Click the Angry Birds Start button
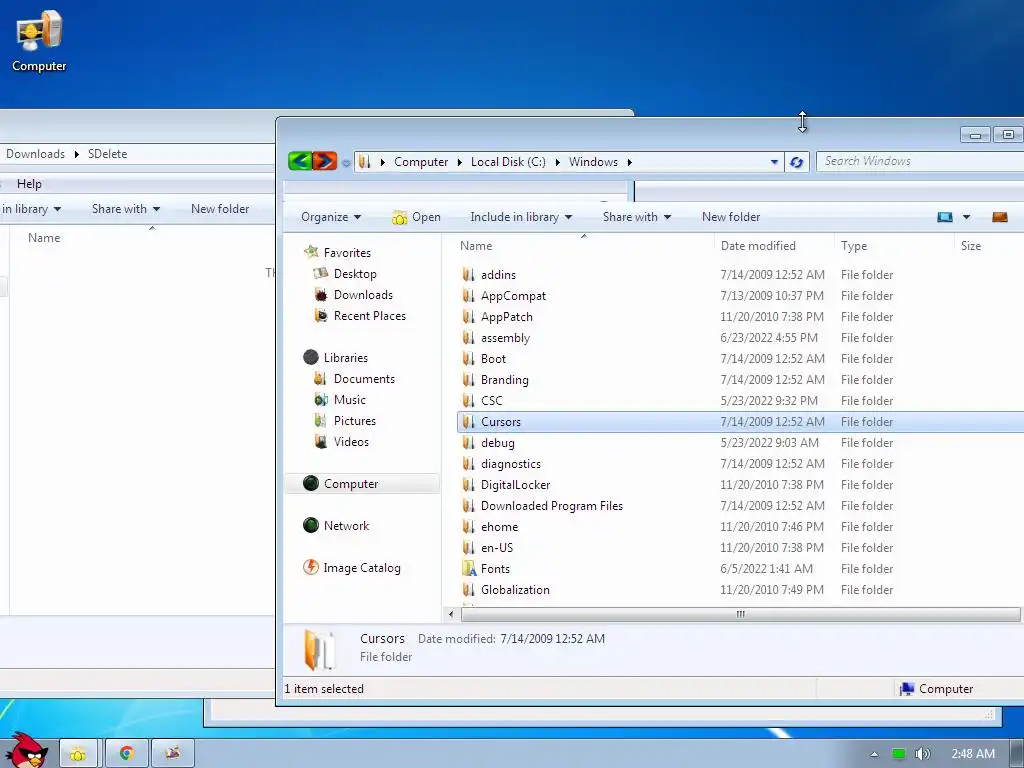This screenshot has width=1024, height=768. pyautogui.click(x=27, y=750)
